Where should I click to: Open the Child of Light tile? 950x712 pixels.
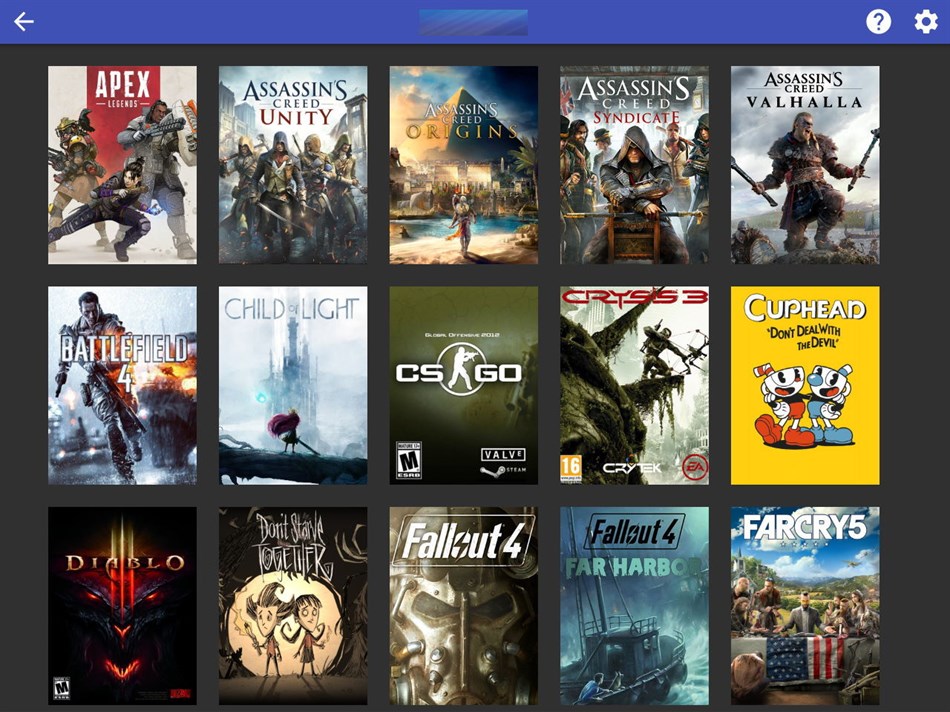[293, 385]
